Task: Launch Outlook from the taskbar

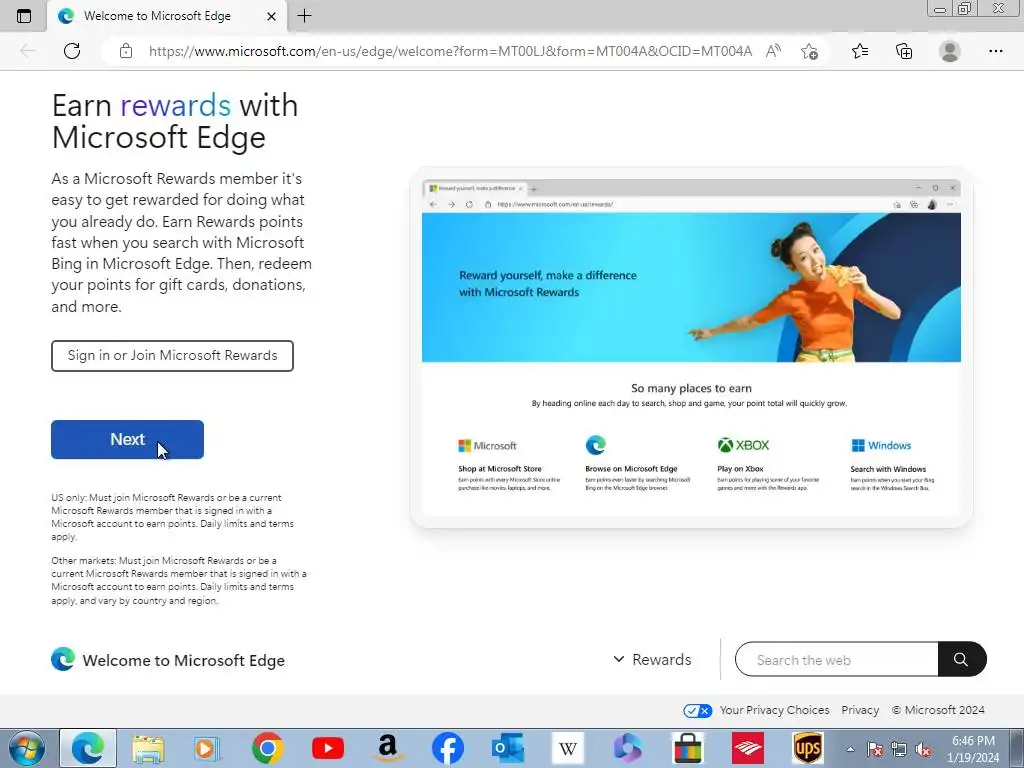Action: 508,748
